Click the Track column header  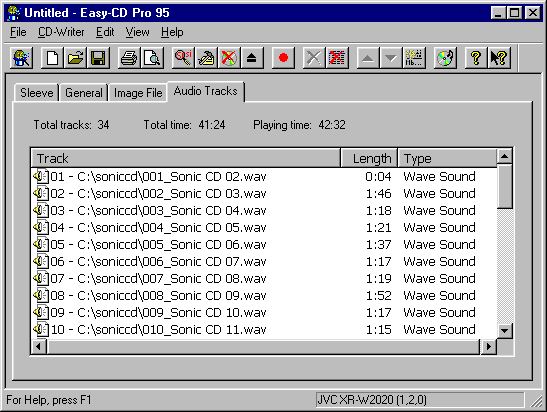click(x=186, y=158)
